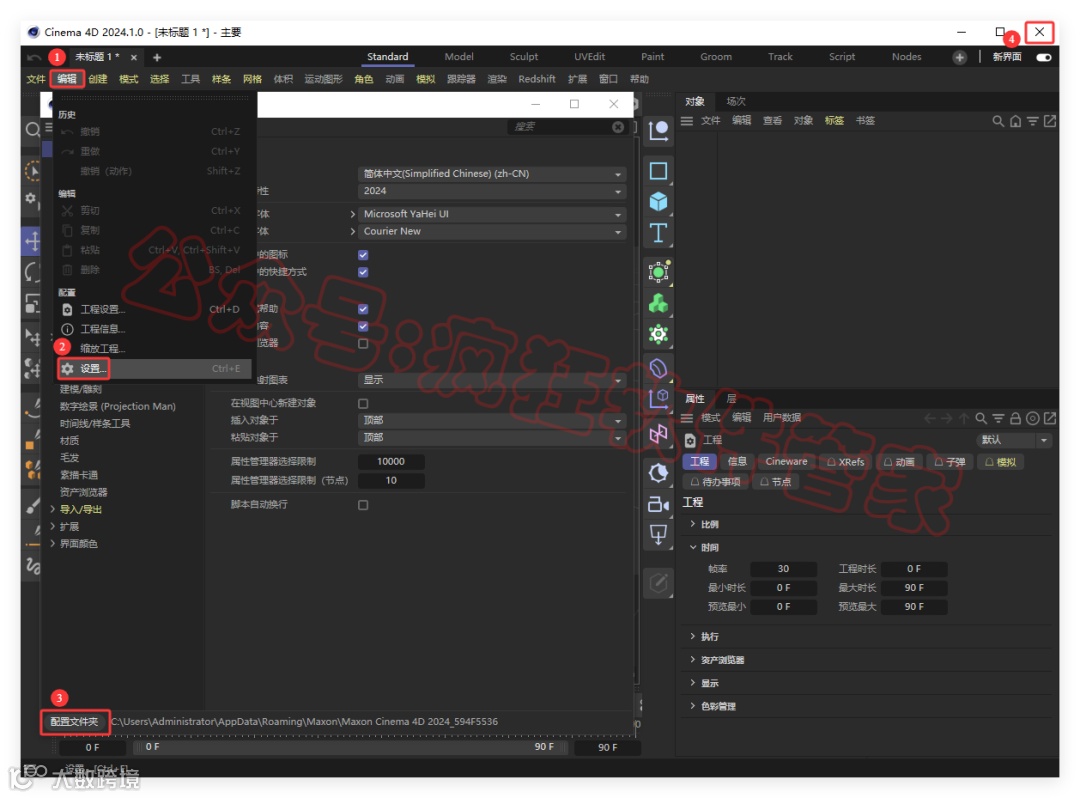Expand Microsoft YaHei UI font options chevron
This screenshot has height=798, width=1080.
353,214
